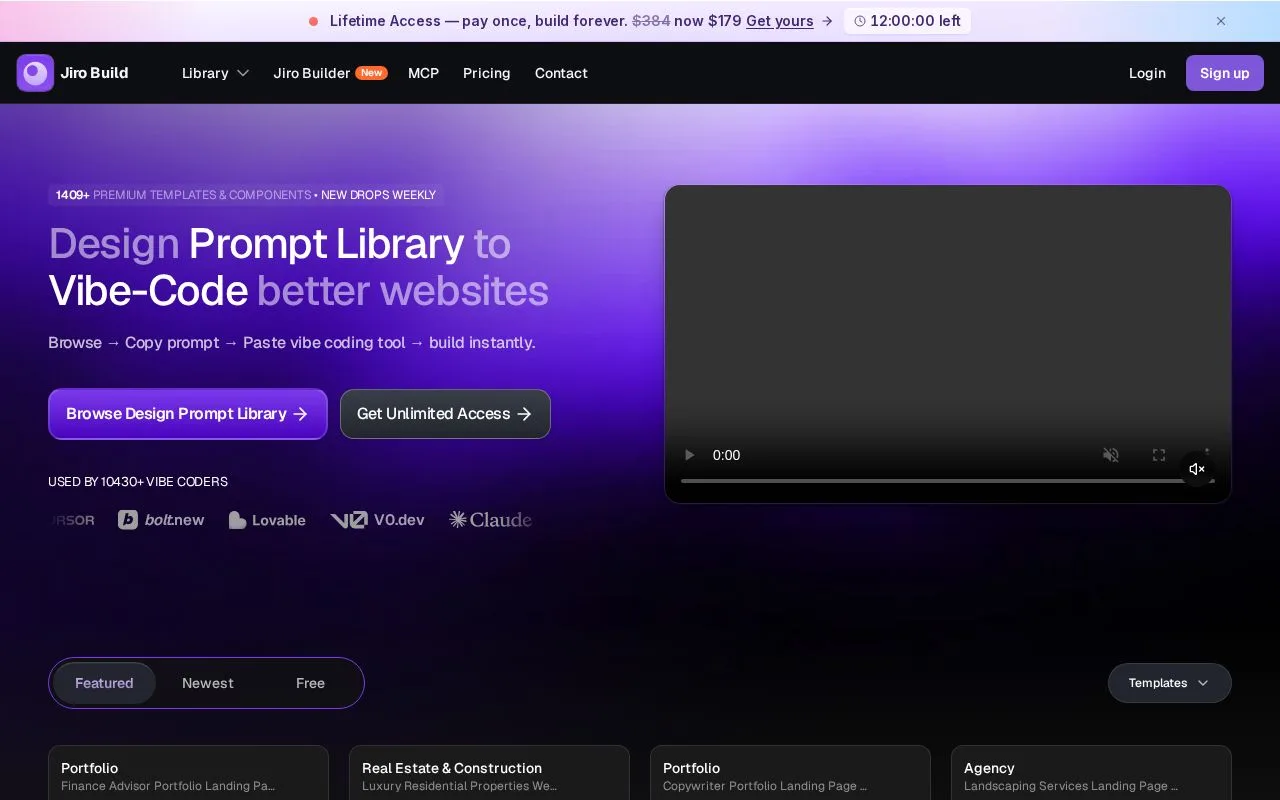The height and width of the screenshot is (800, 1280).
Task: Click Get Unlimited Access button
Action: coord(445,414)
